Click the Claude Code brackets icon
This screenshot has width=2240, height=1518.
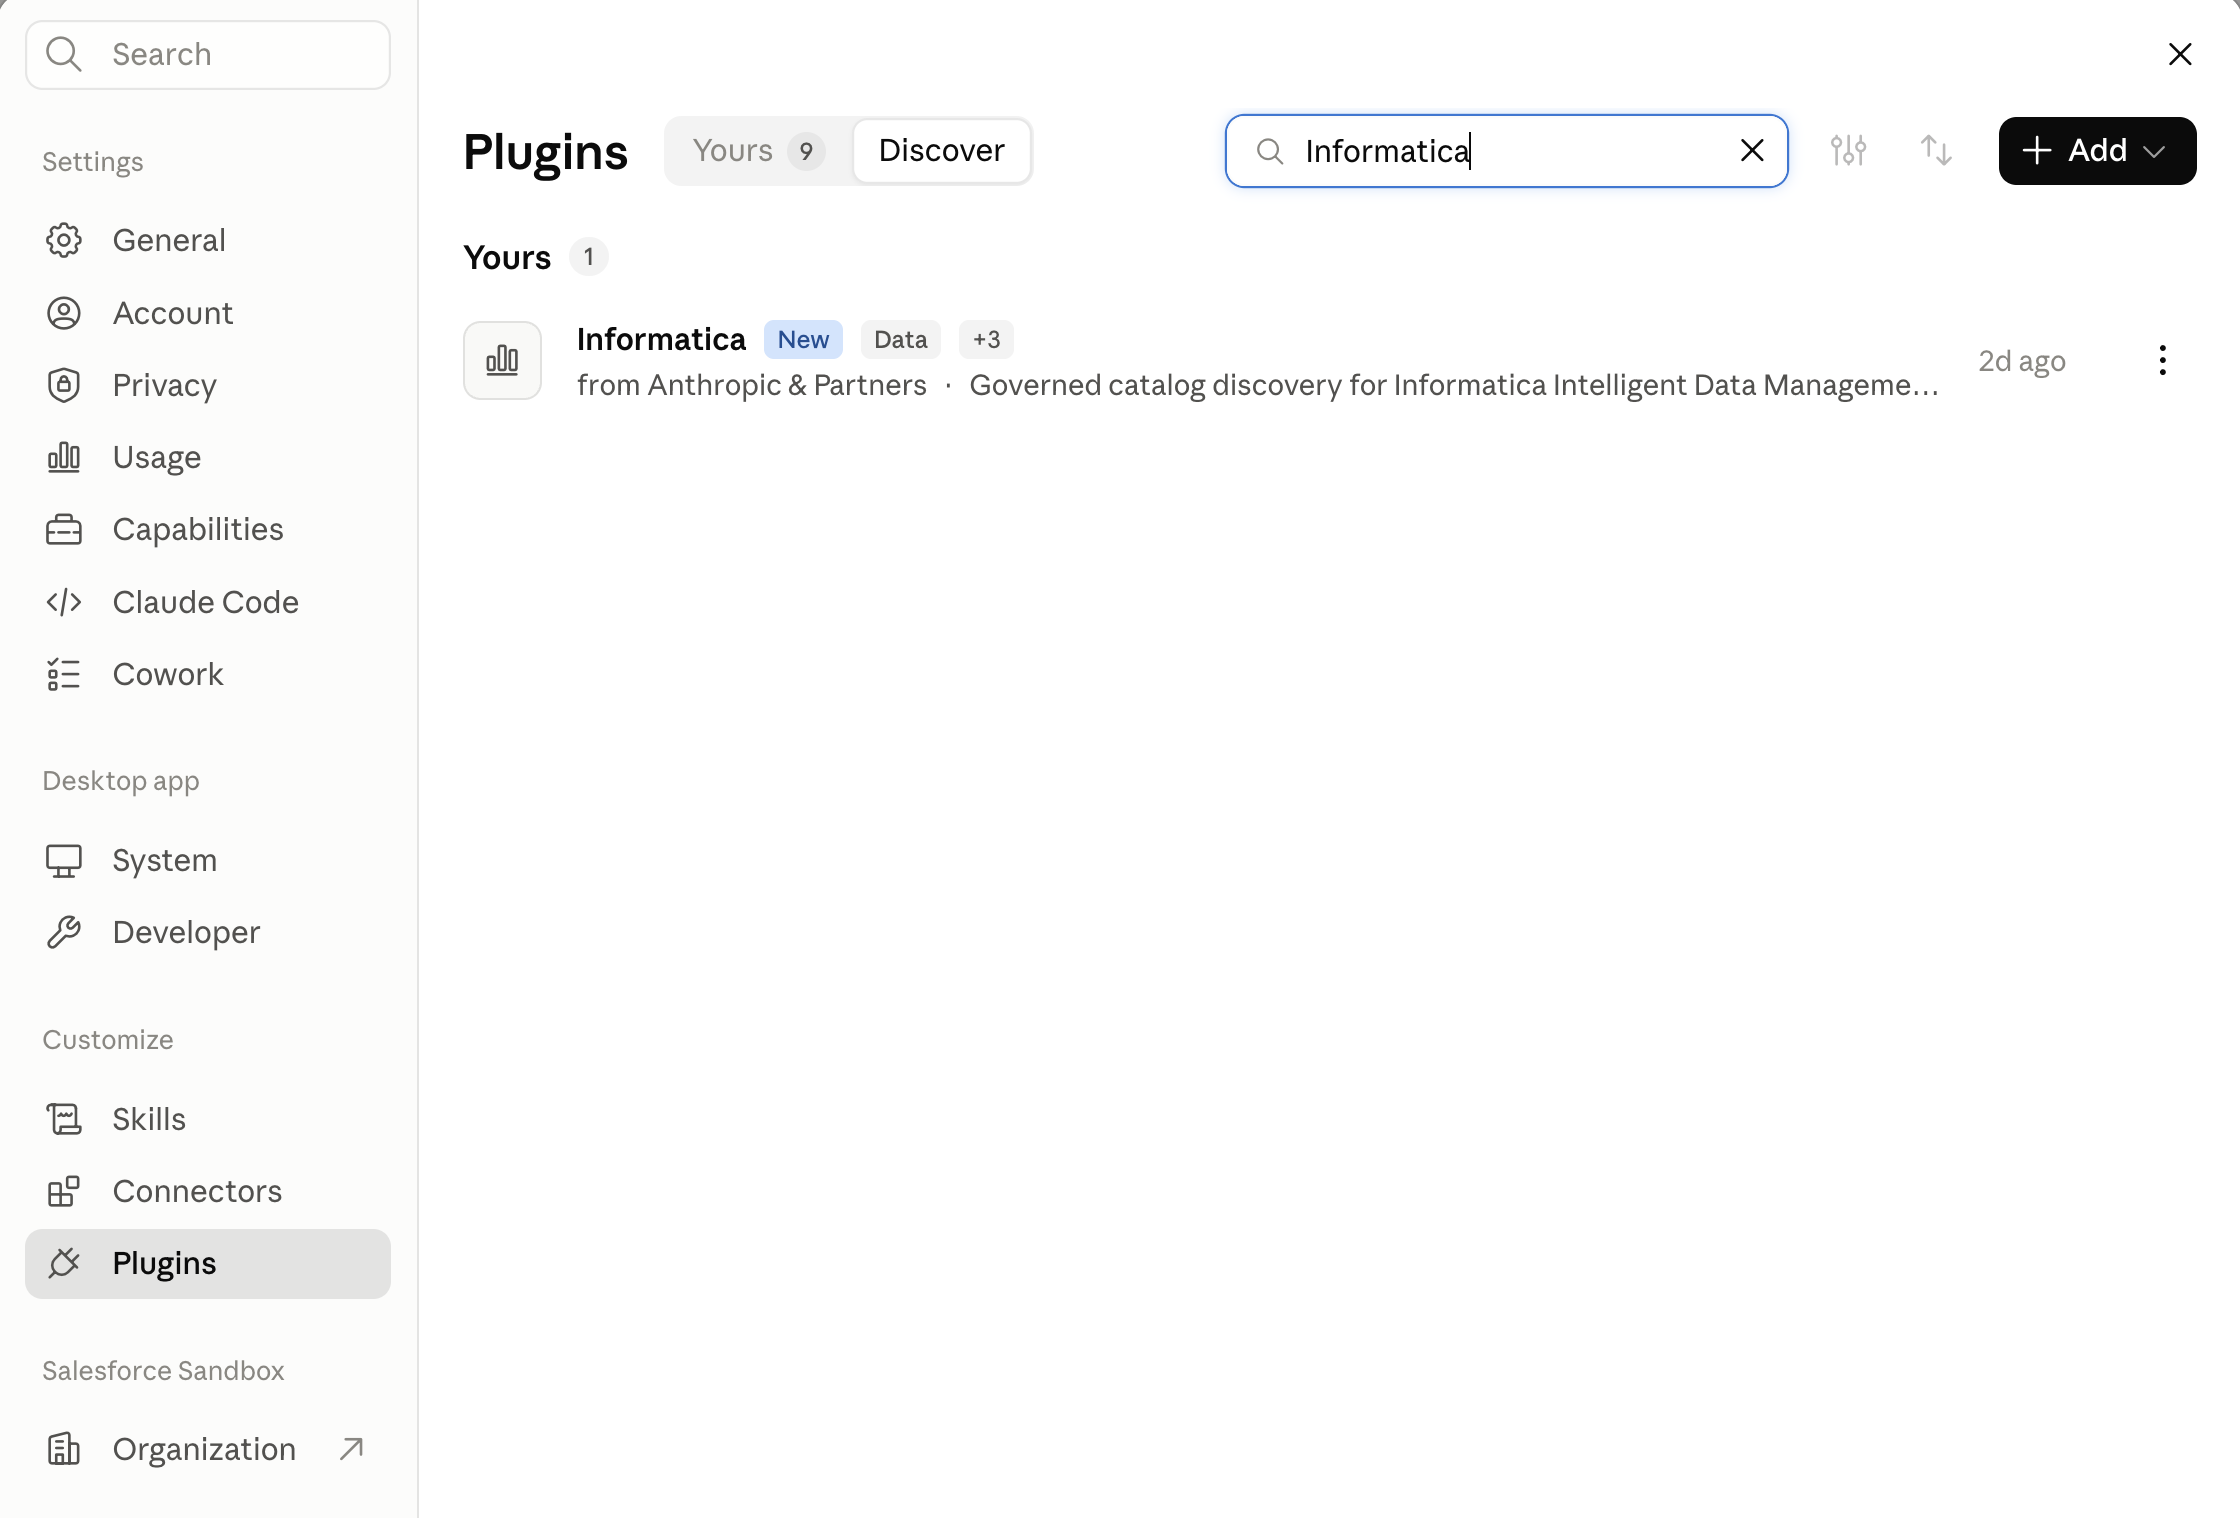pos(64,602)
